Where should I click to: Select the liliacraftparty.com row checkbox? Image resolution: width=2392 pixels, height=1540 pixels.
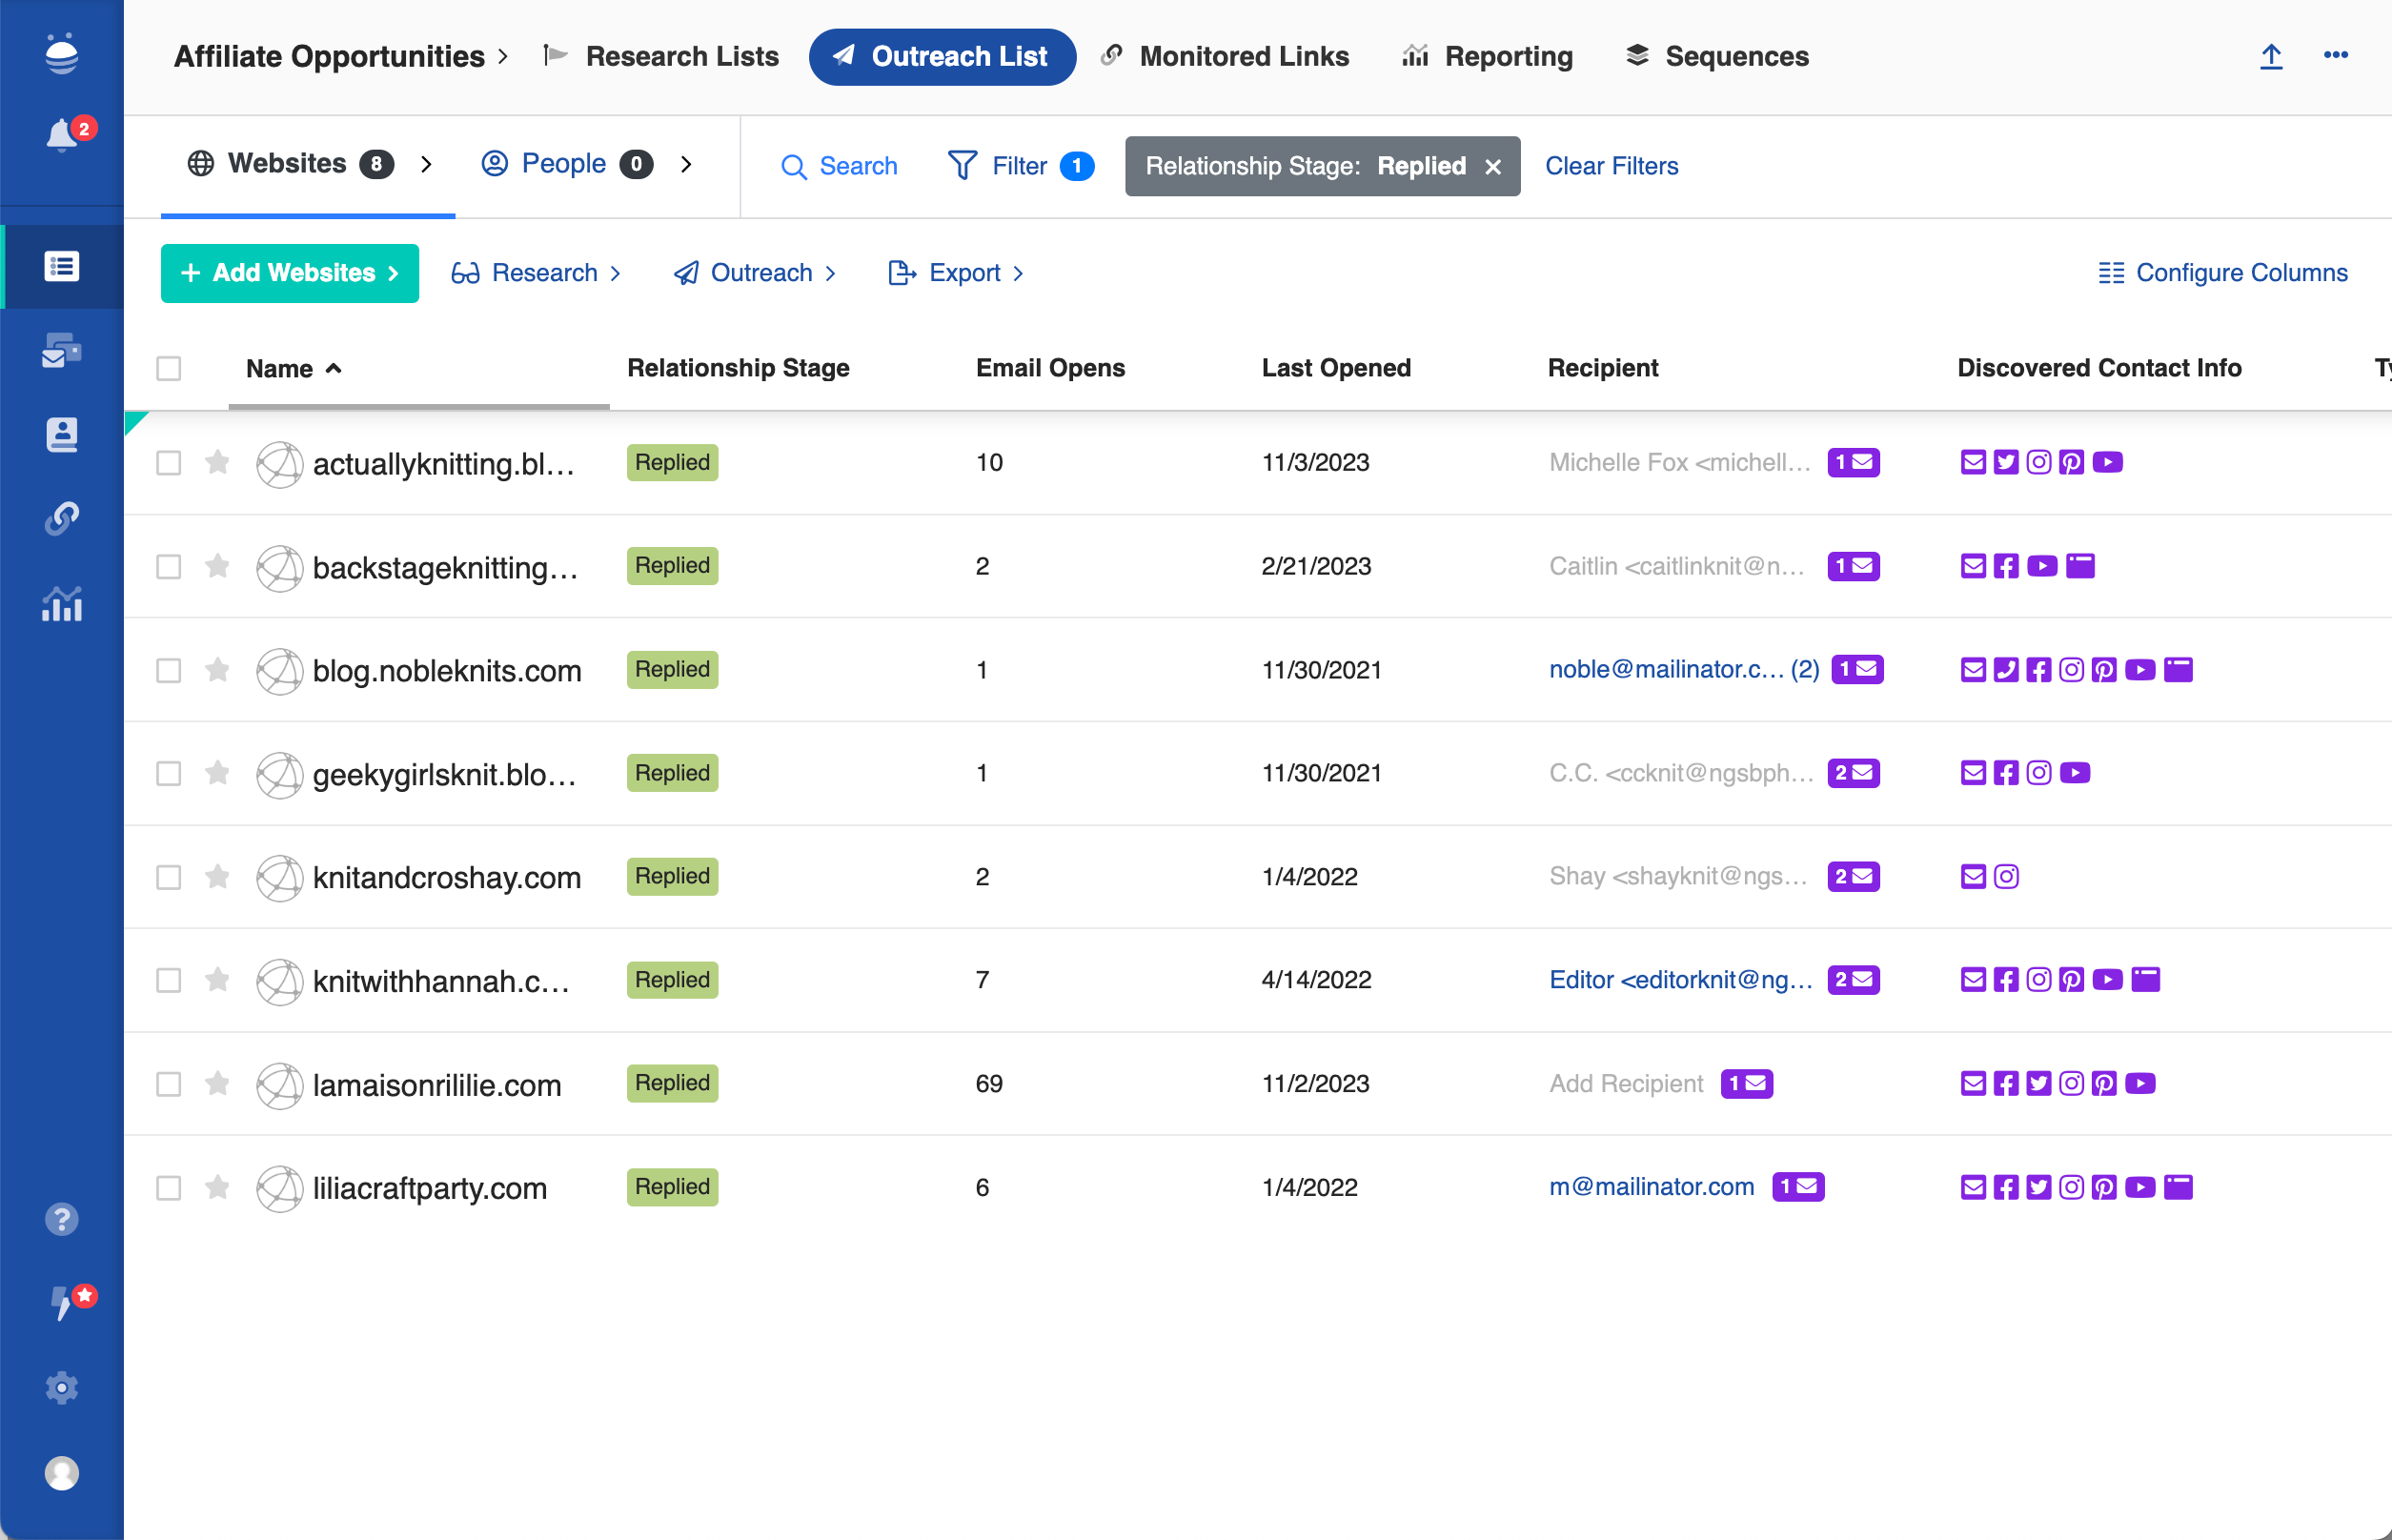click(169, 1188)
